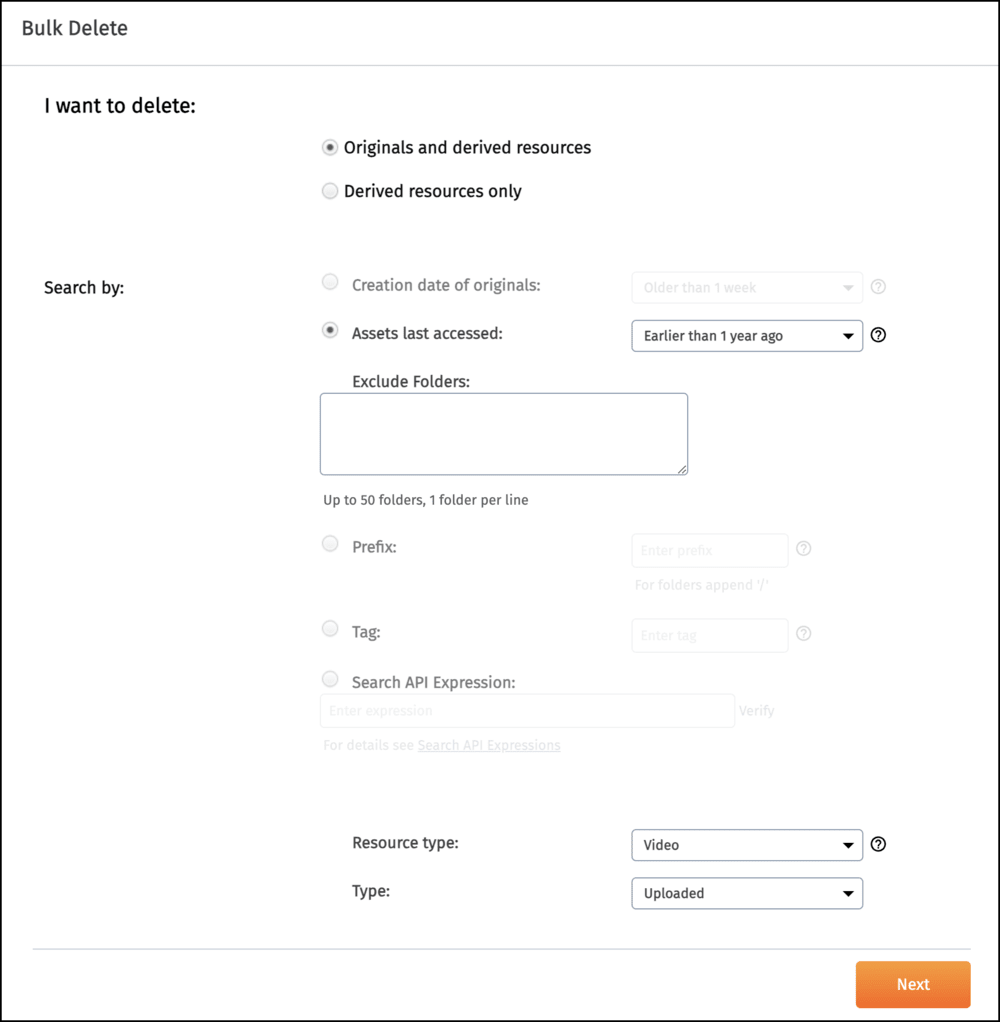Open the Resource type dropdown showing Video
Screen dimensions: 1000x1022
coord(746,844)
